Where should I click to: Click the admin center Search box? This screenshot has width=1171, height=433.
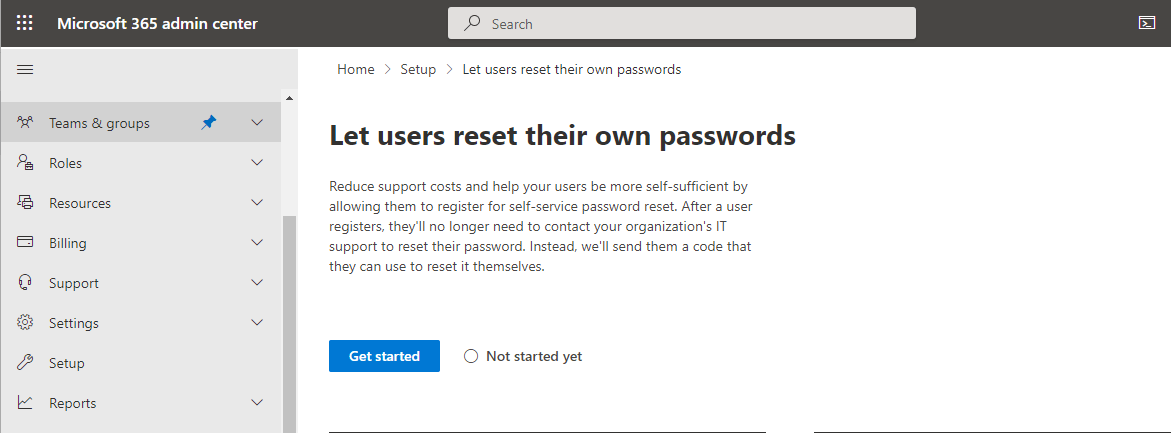click(682, 23)
